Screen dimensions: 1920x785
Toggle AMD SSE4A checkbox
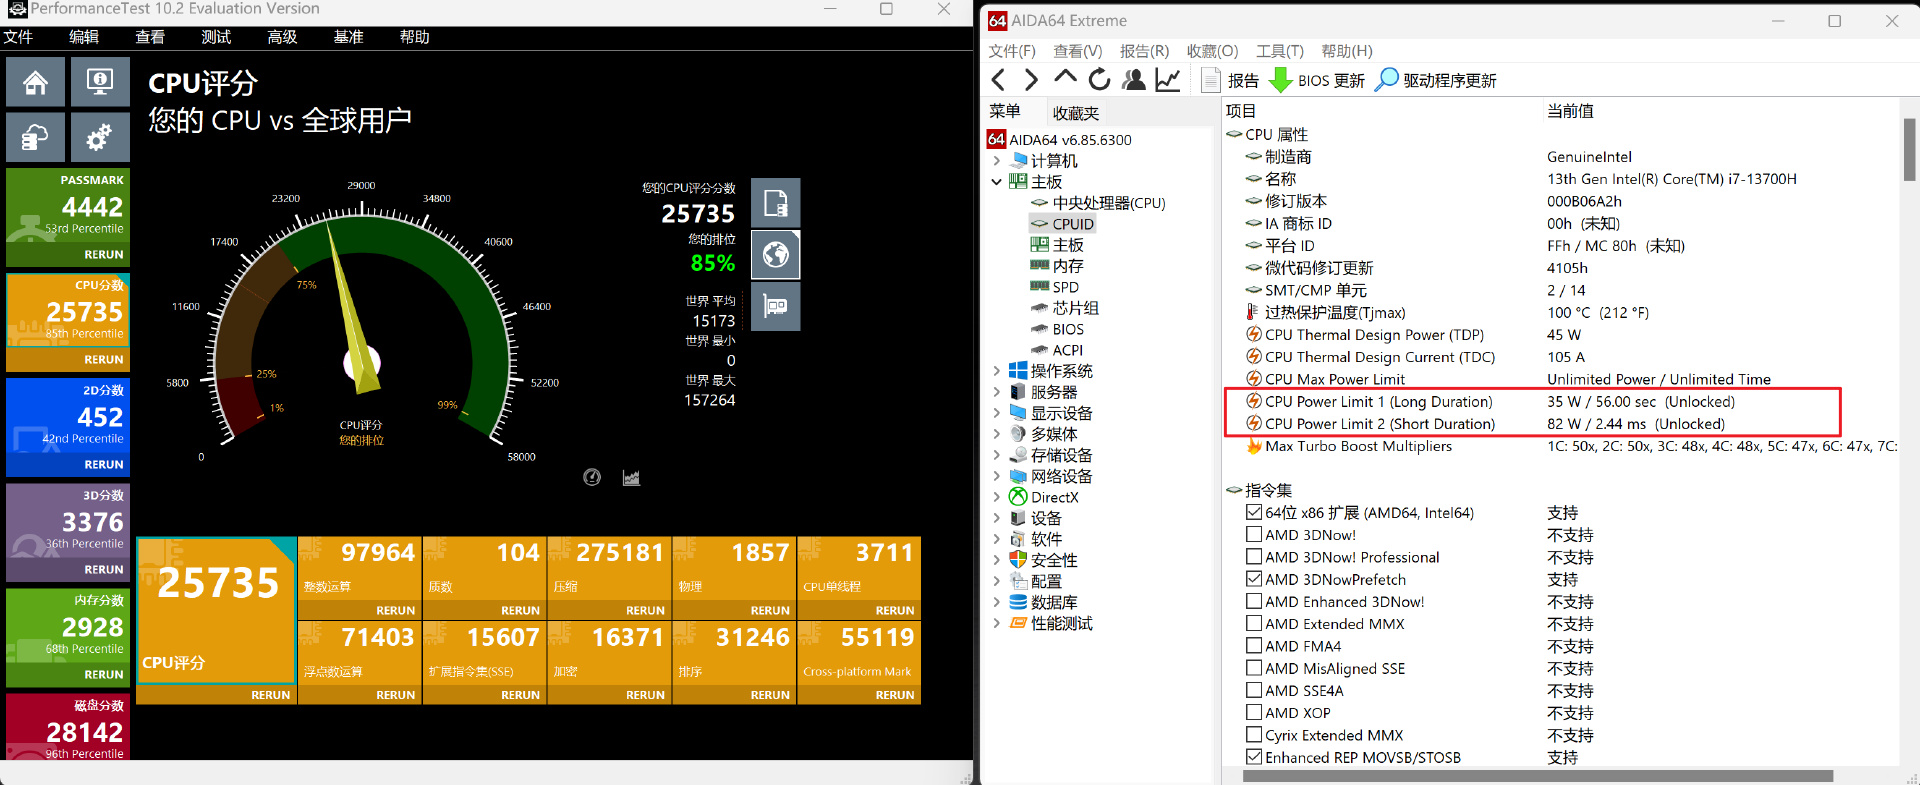pyautogui.click(x=1254, y=690)
